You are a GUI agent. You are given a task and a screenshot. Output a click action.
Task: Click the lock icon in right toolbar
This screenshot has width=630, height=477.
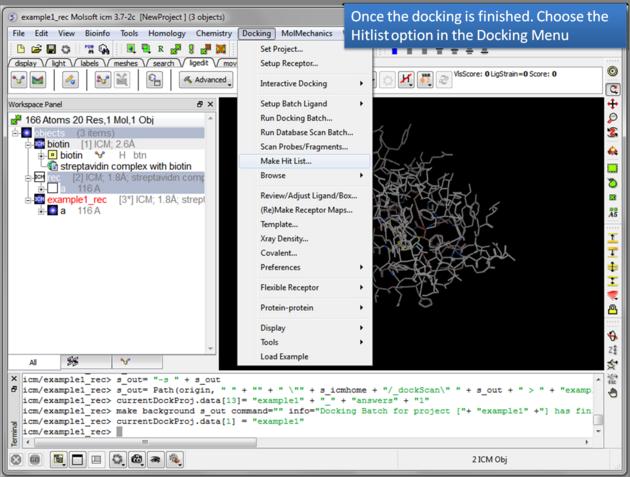pyautogui.click(x=613, y=310)
